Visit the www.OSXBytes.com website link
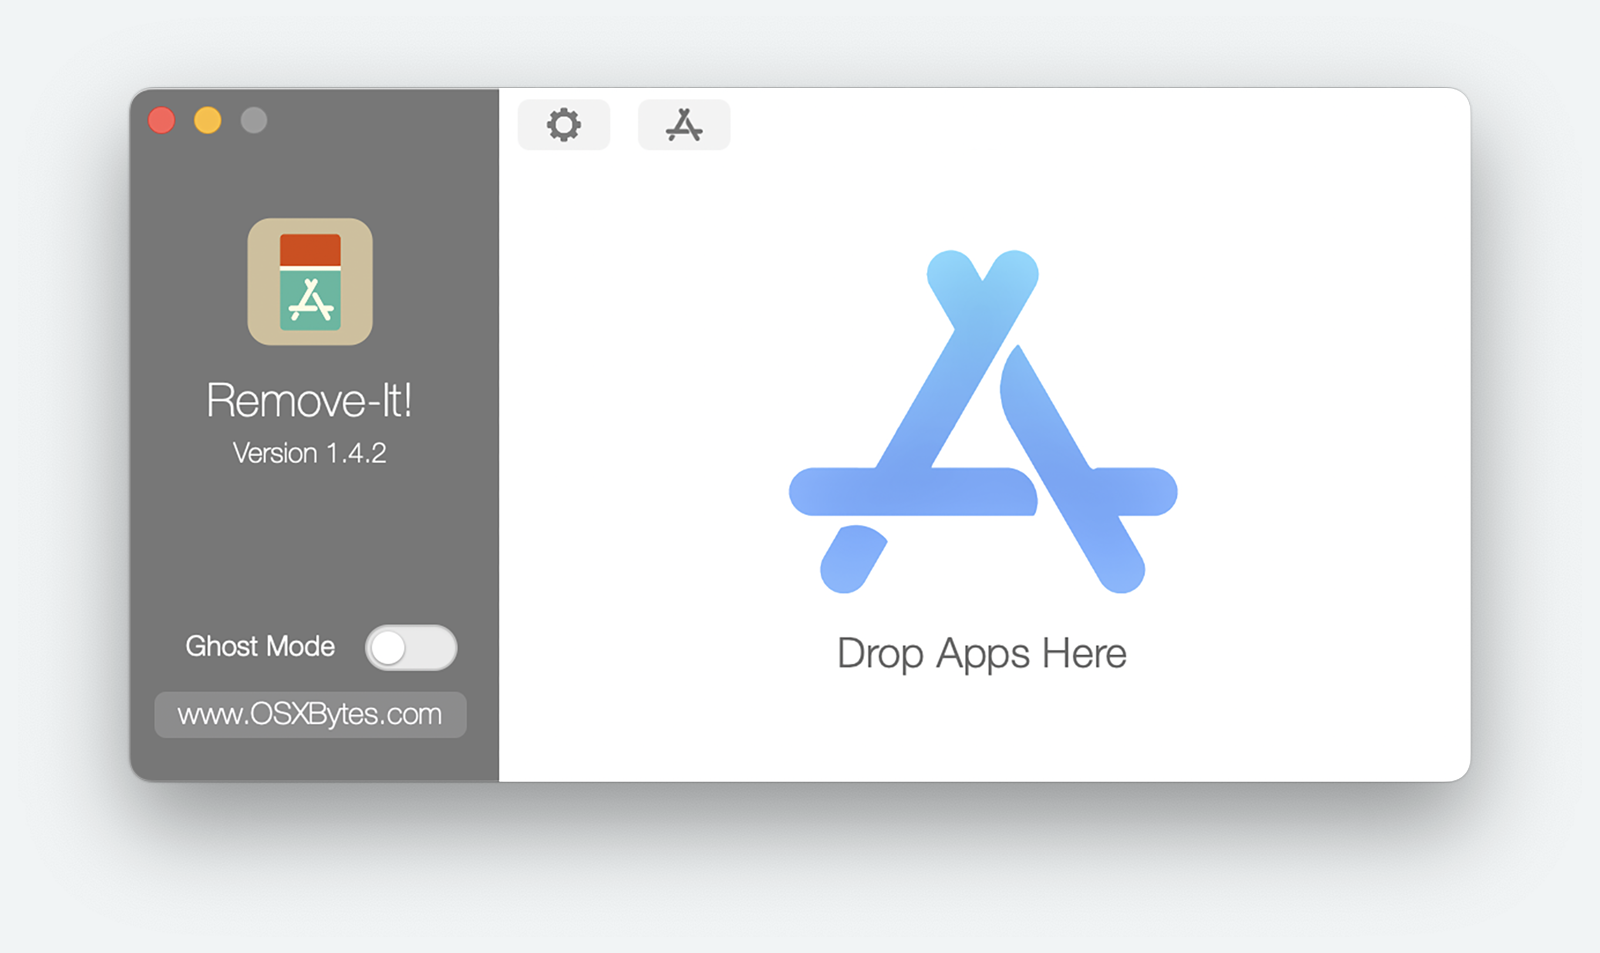Viewport: 1600px width, 953px height. 310,714
